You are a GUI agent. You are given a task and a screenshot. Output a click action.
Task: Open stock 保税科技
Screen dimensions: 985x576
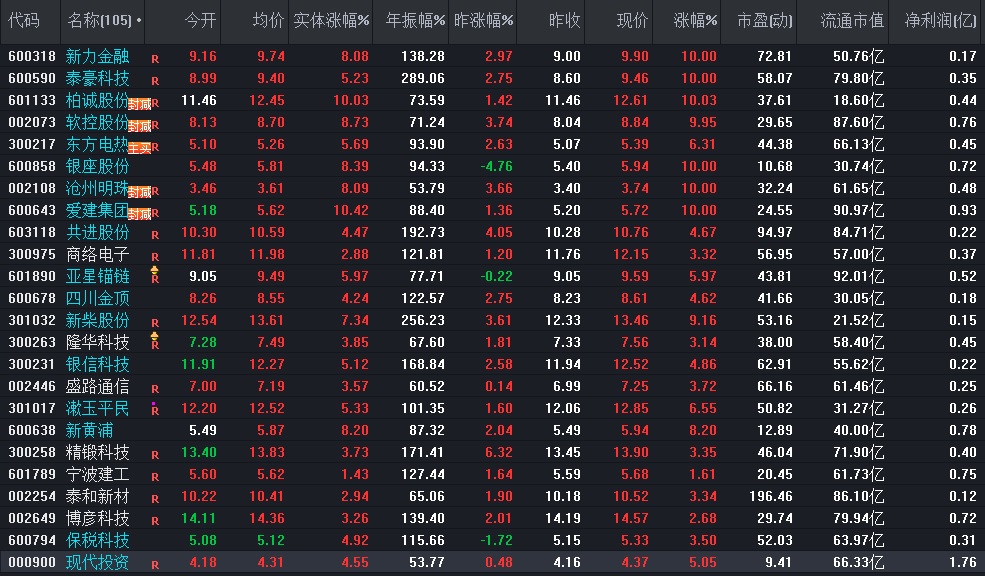pyautogui.click(x=97, y=540)
